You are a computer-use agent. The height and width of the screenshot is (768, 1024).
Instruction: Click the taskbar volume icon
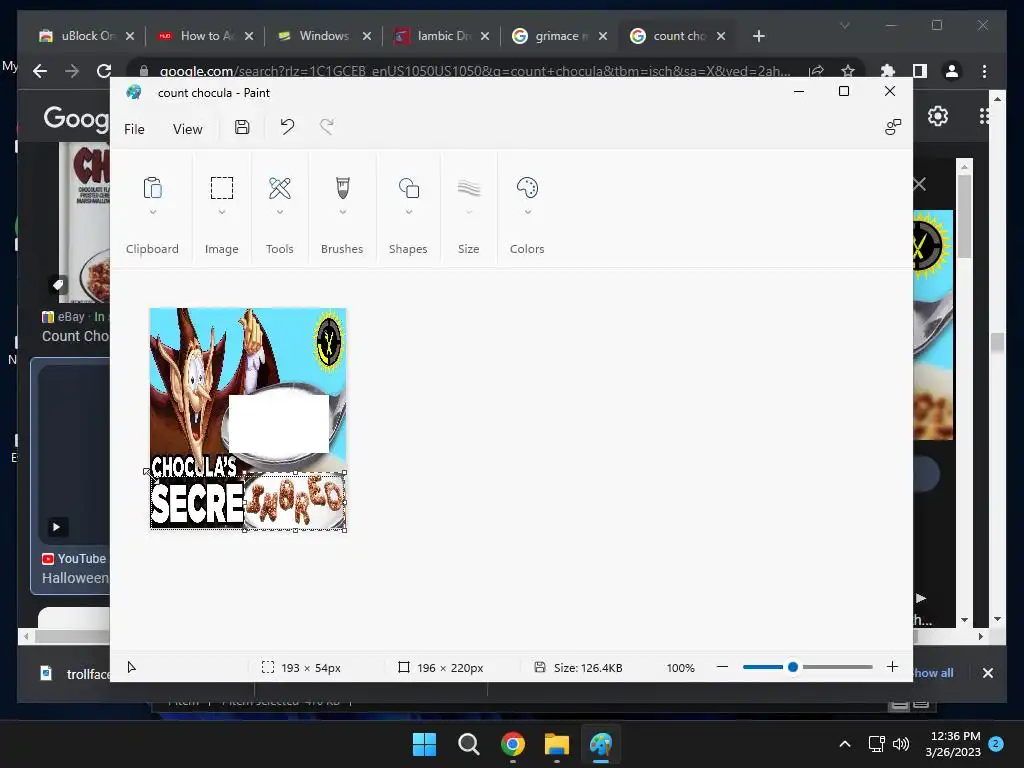[x=901, y=744]
